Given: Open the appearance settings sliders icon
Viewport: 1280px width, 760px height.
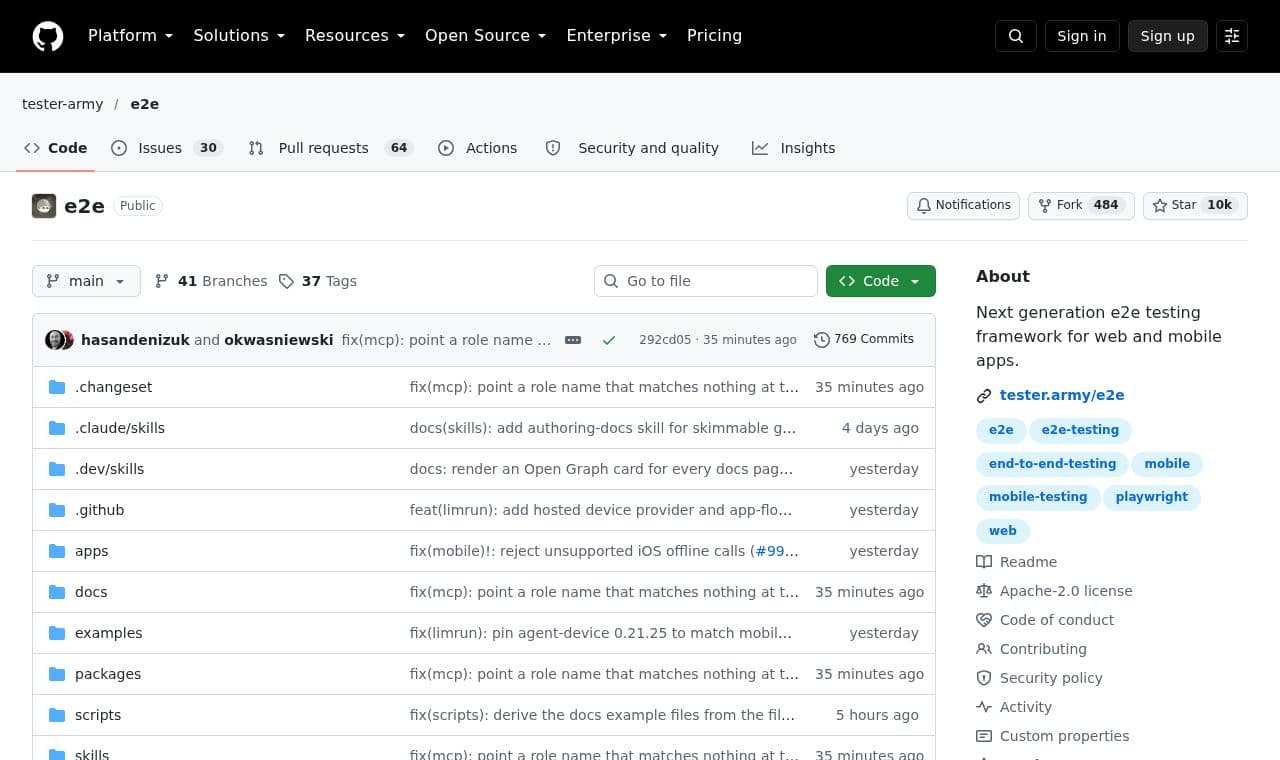Looking at the screenshot, I should [x=1232, y=36].
